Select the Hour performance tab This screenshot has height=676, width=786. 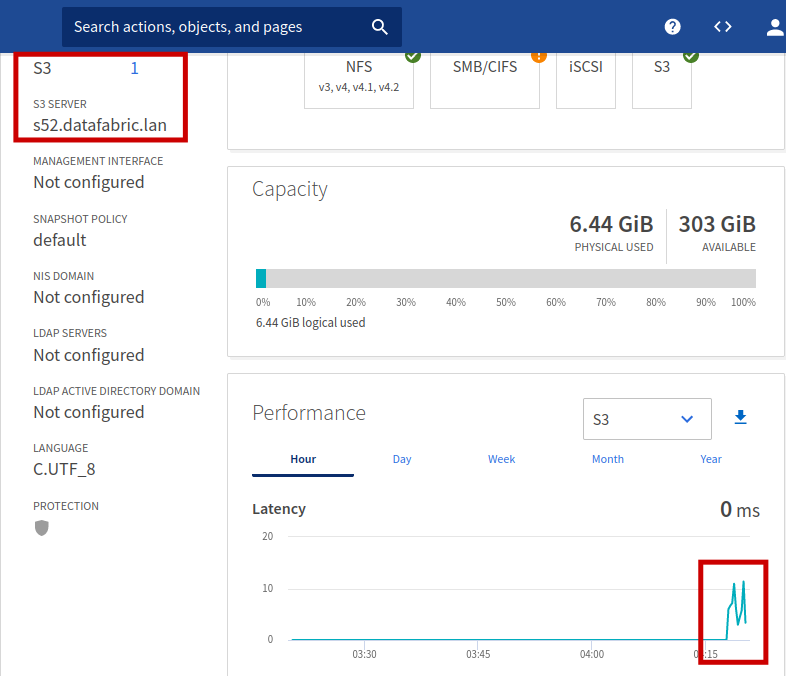(303, 460)
